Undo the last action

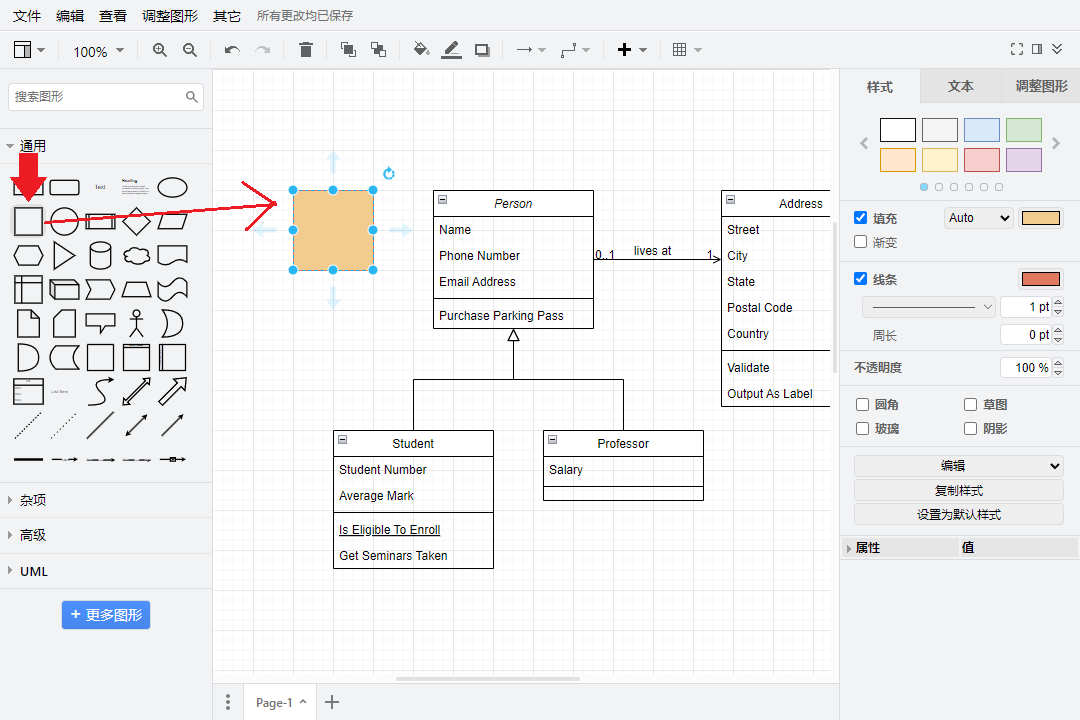(x=232, y=50)
